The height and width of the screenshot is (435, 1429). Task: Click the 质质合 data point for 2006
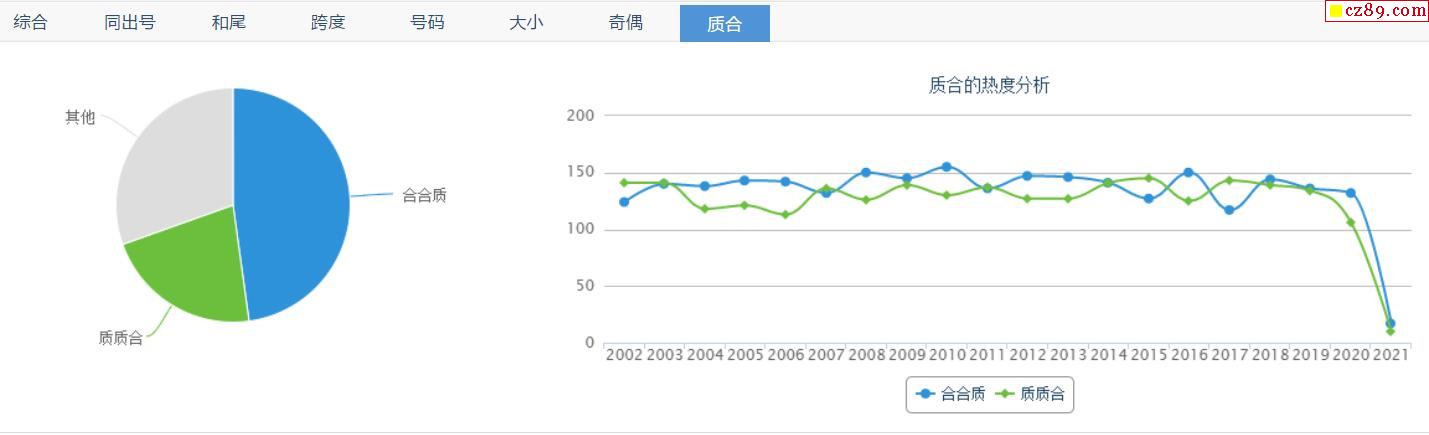click(785, 215)
